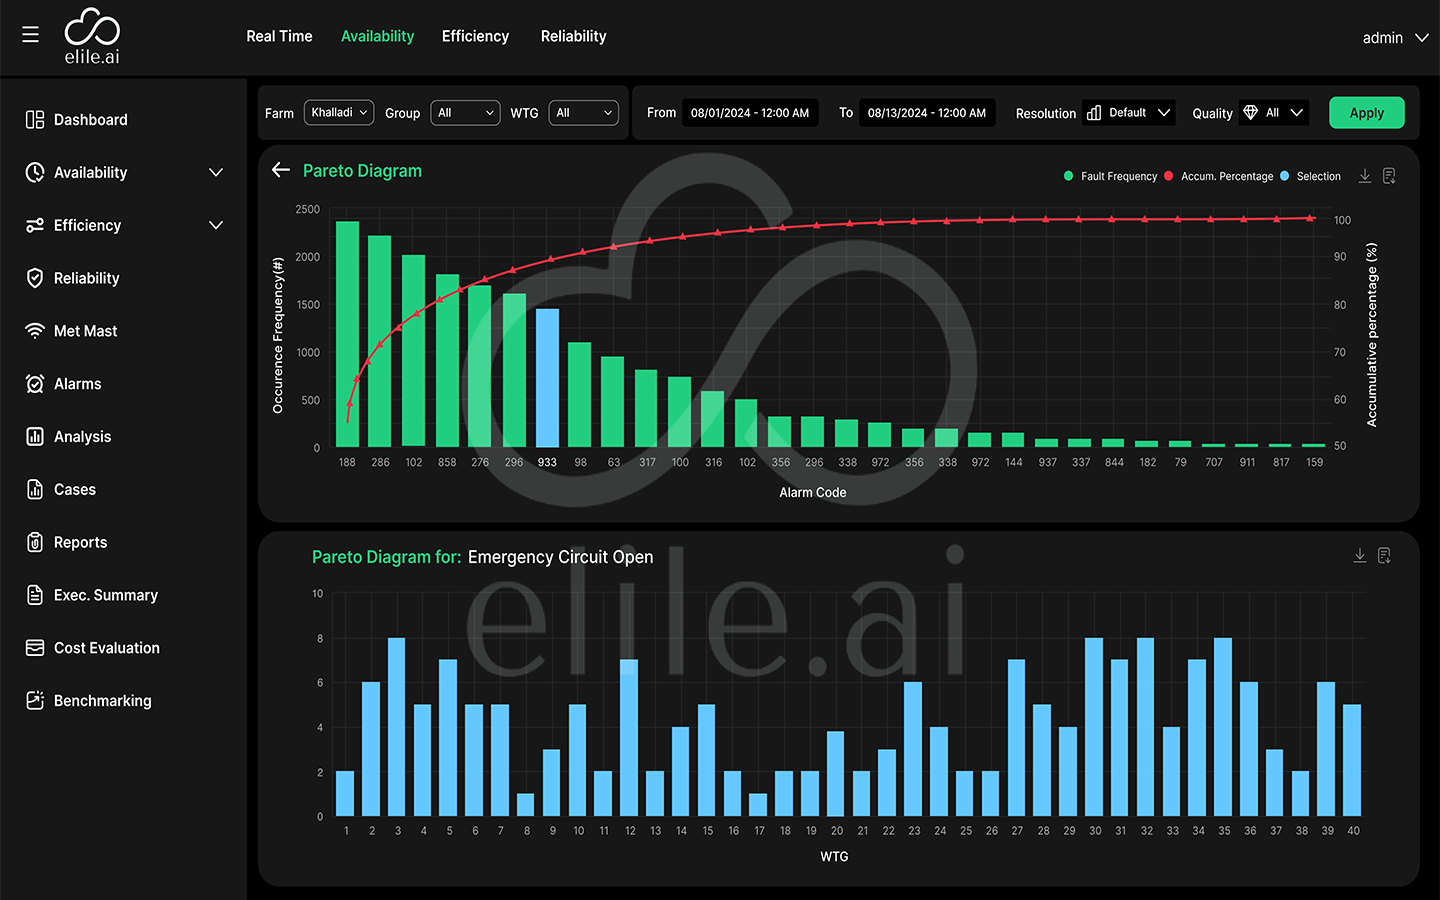1440x900 pixels.
Task: Switch to the Availability top tab
Action: (x=377, y=36)
